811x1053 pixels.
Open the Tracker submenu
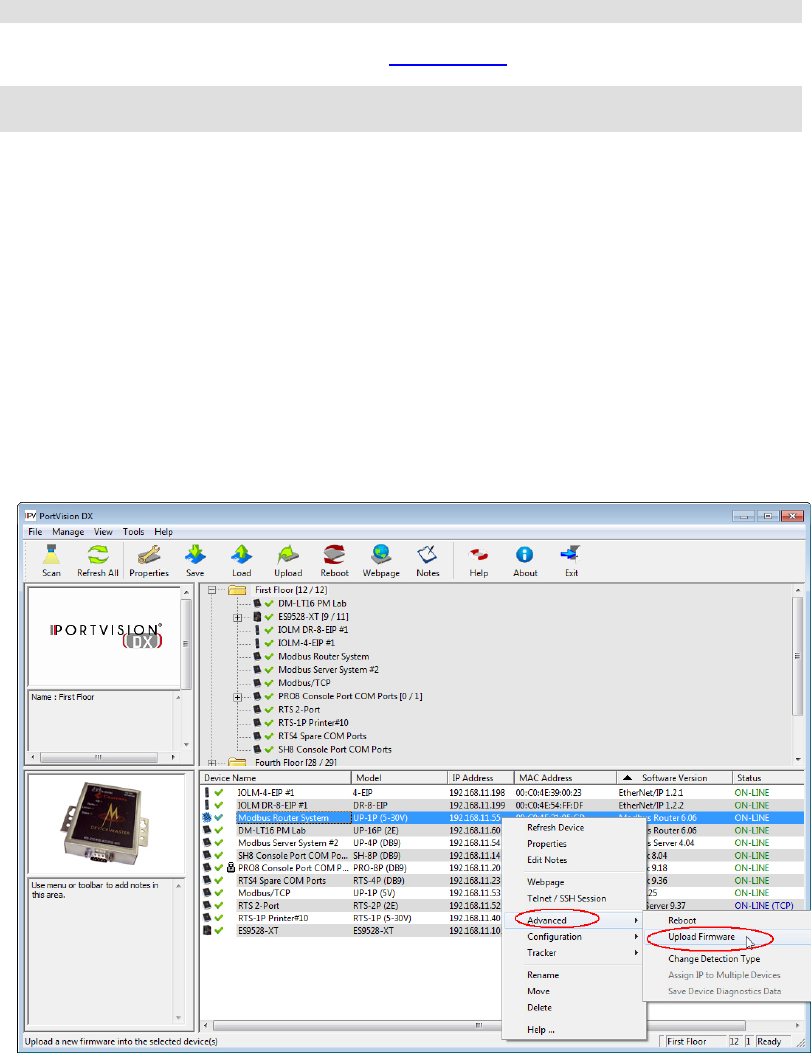pyautogui.click(x=574, y=952)
